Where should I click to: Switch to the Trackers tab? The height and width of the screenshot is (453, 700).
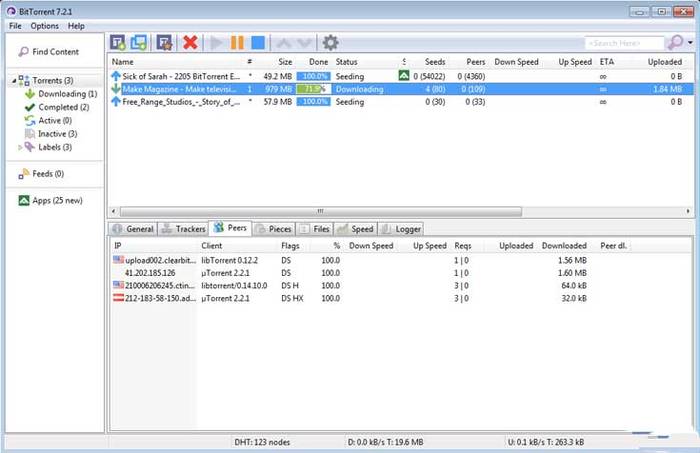coord(183,228)
